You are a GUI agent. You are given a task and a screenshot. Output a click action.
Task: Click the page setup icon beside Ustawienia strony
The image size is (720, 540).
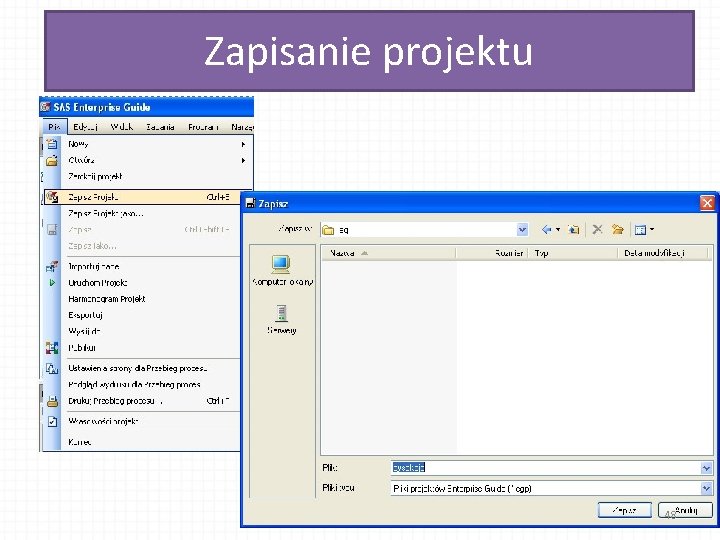coord(52,368)
